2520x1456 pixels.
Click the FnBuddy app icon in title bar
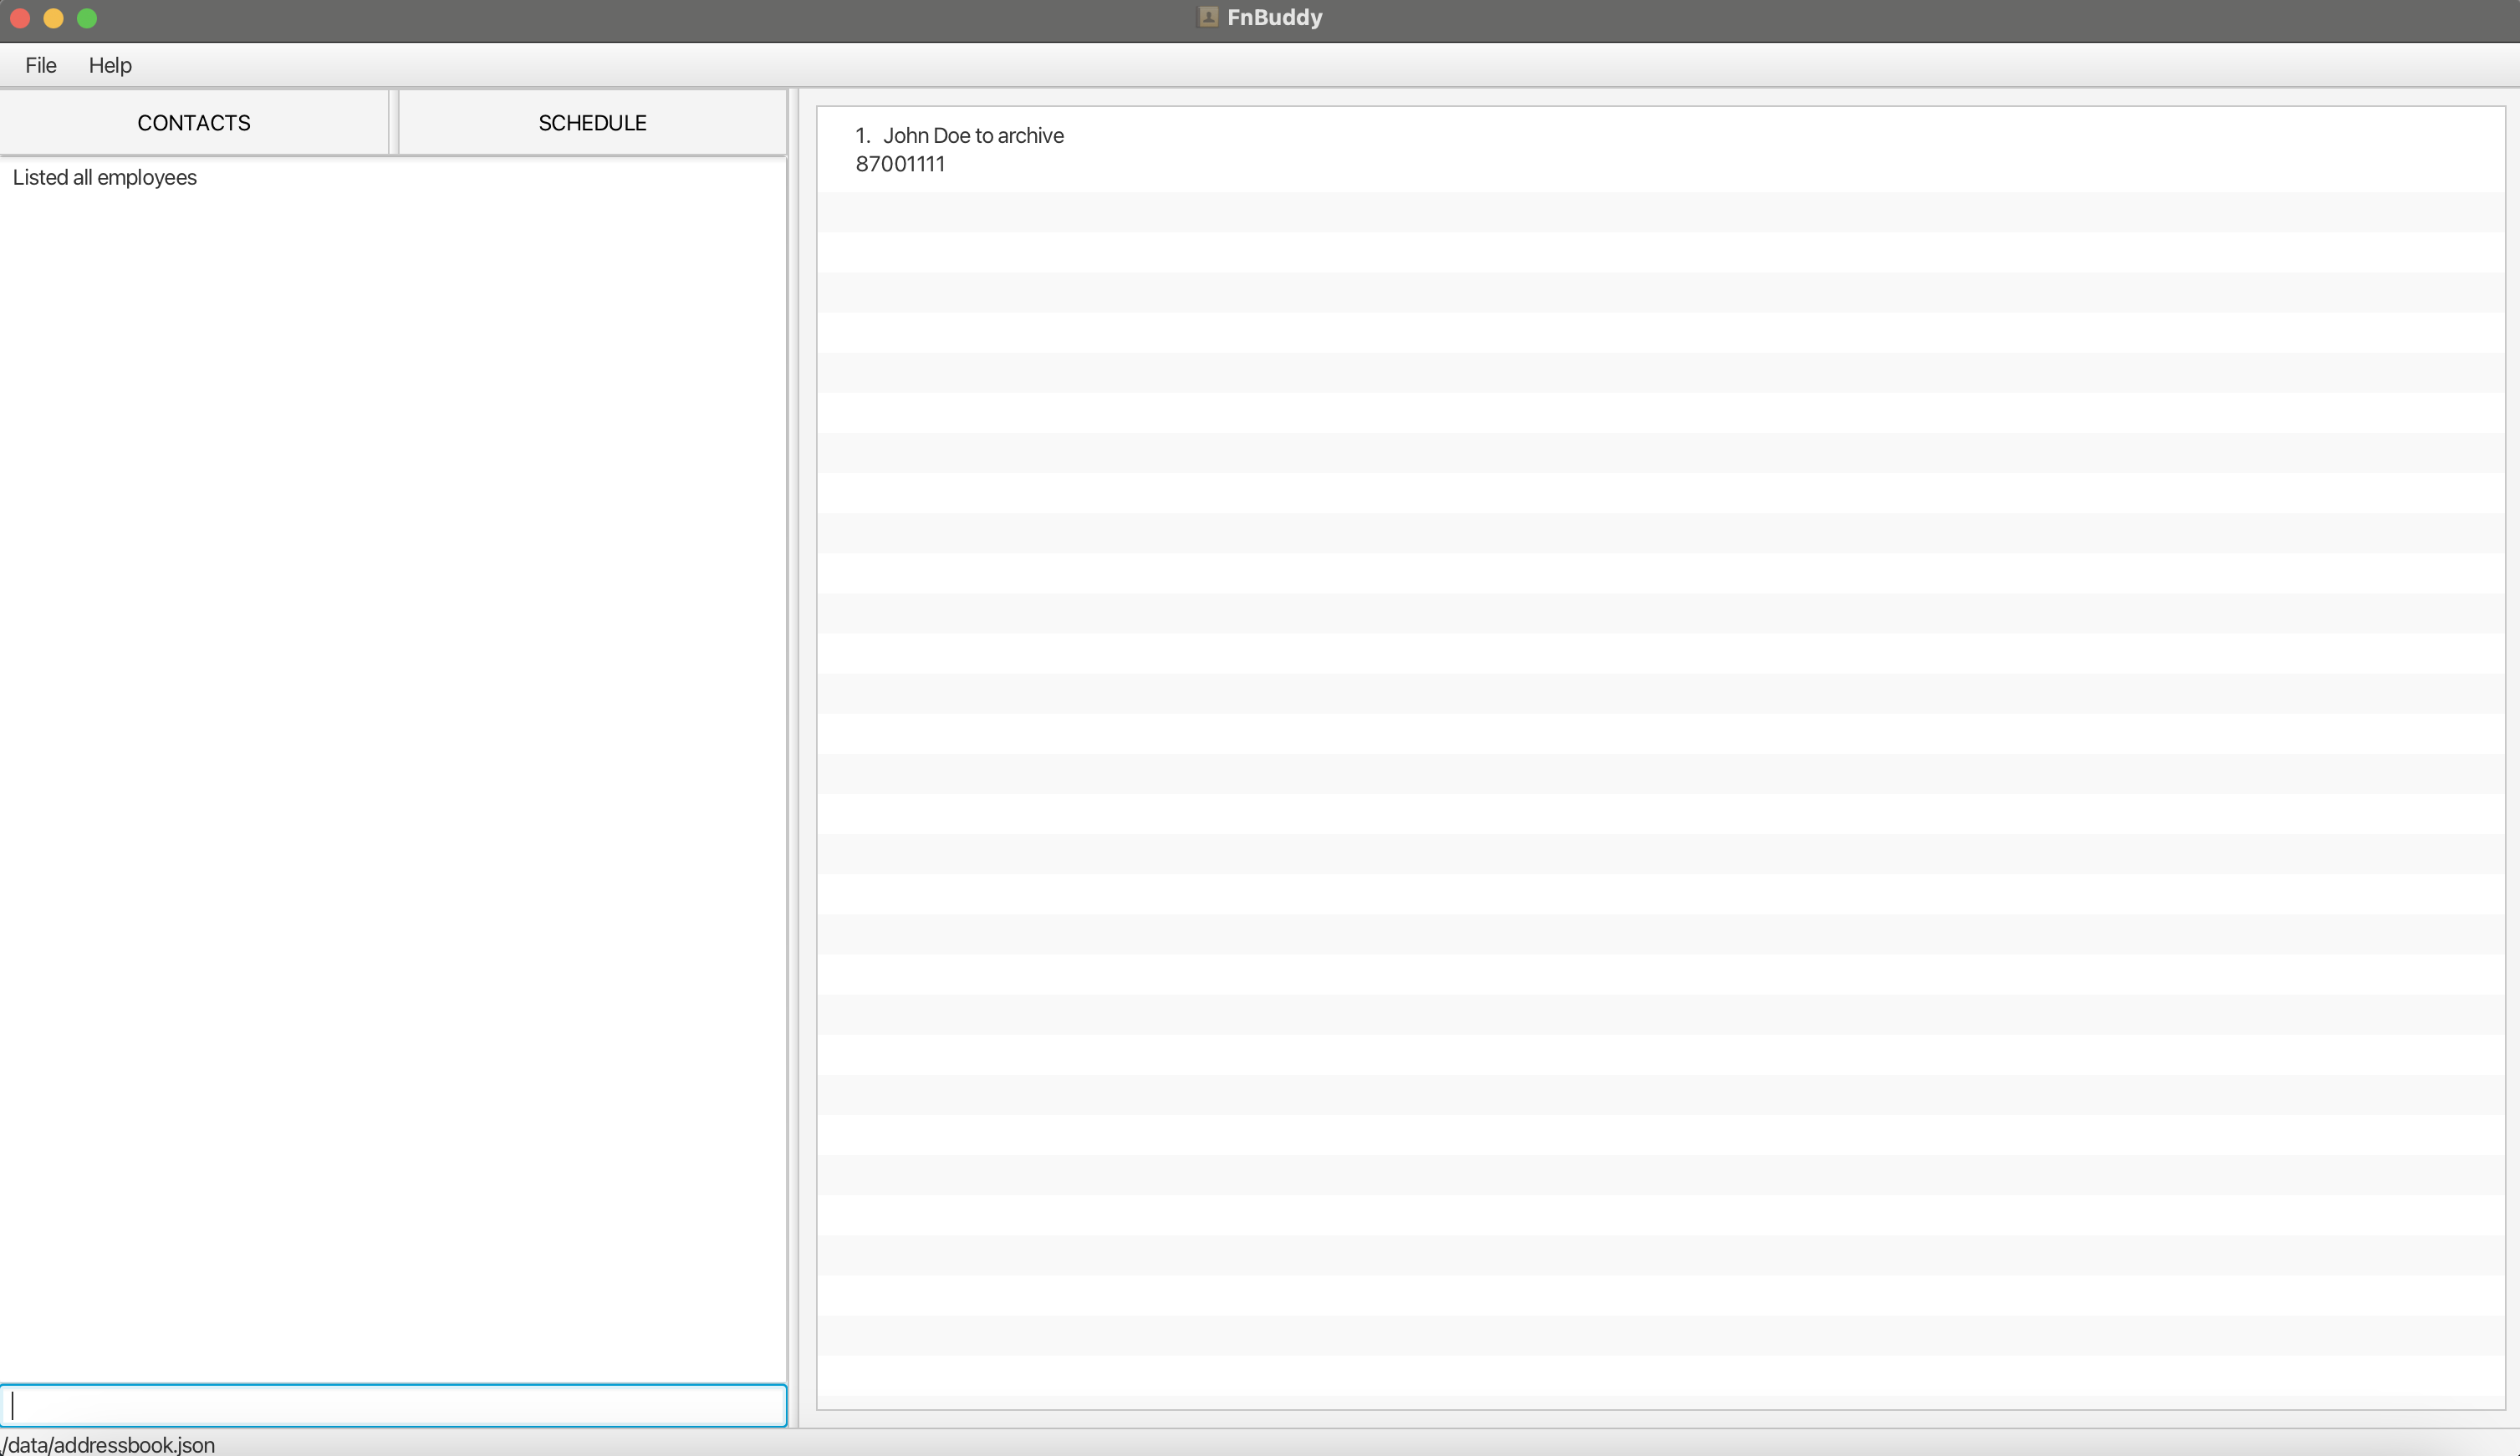[x=1208, y=17]
